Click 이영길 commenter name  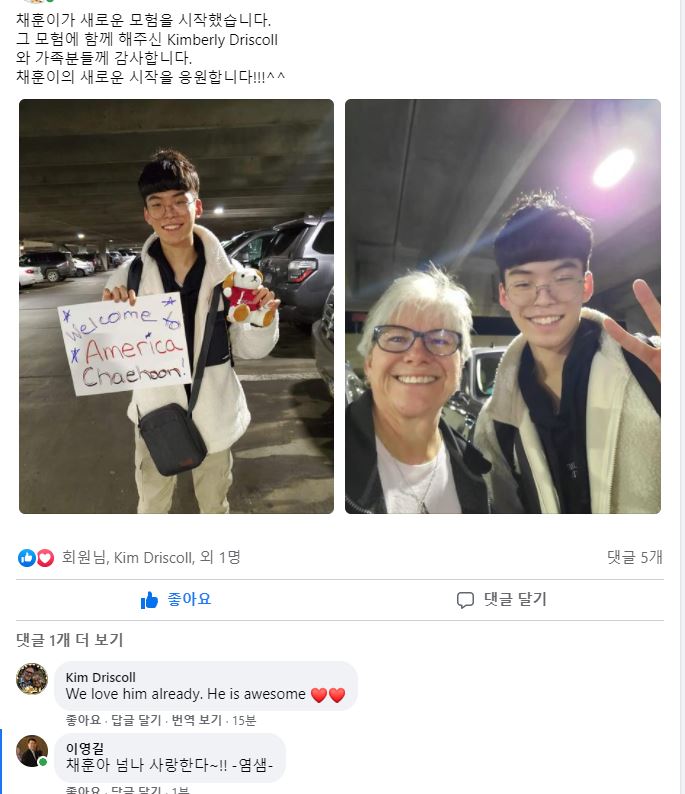click(85, 748)
